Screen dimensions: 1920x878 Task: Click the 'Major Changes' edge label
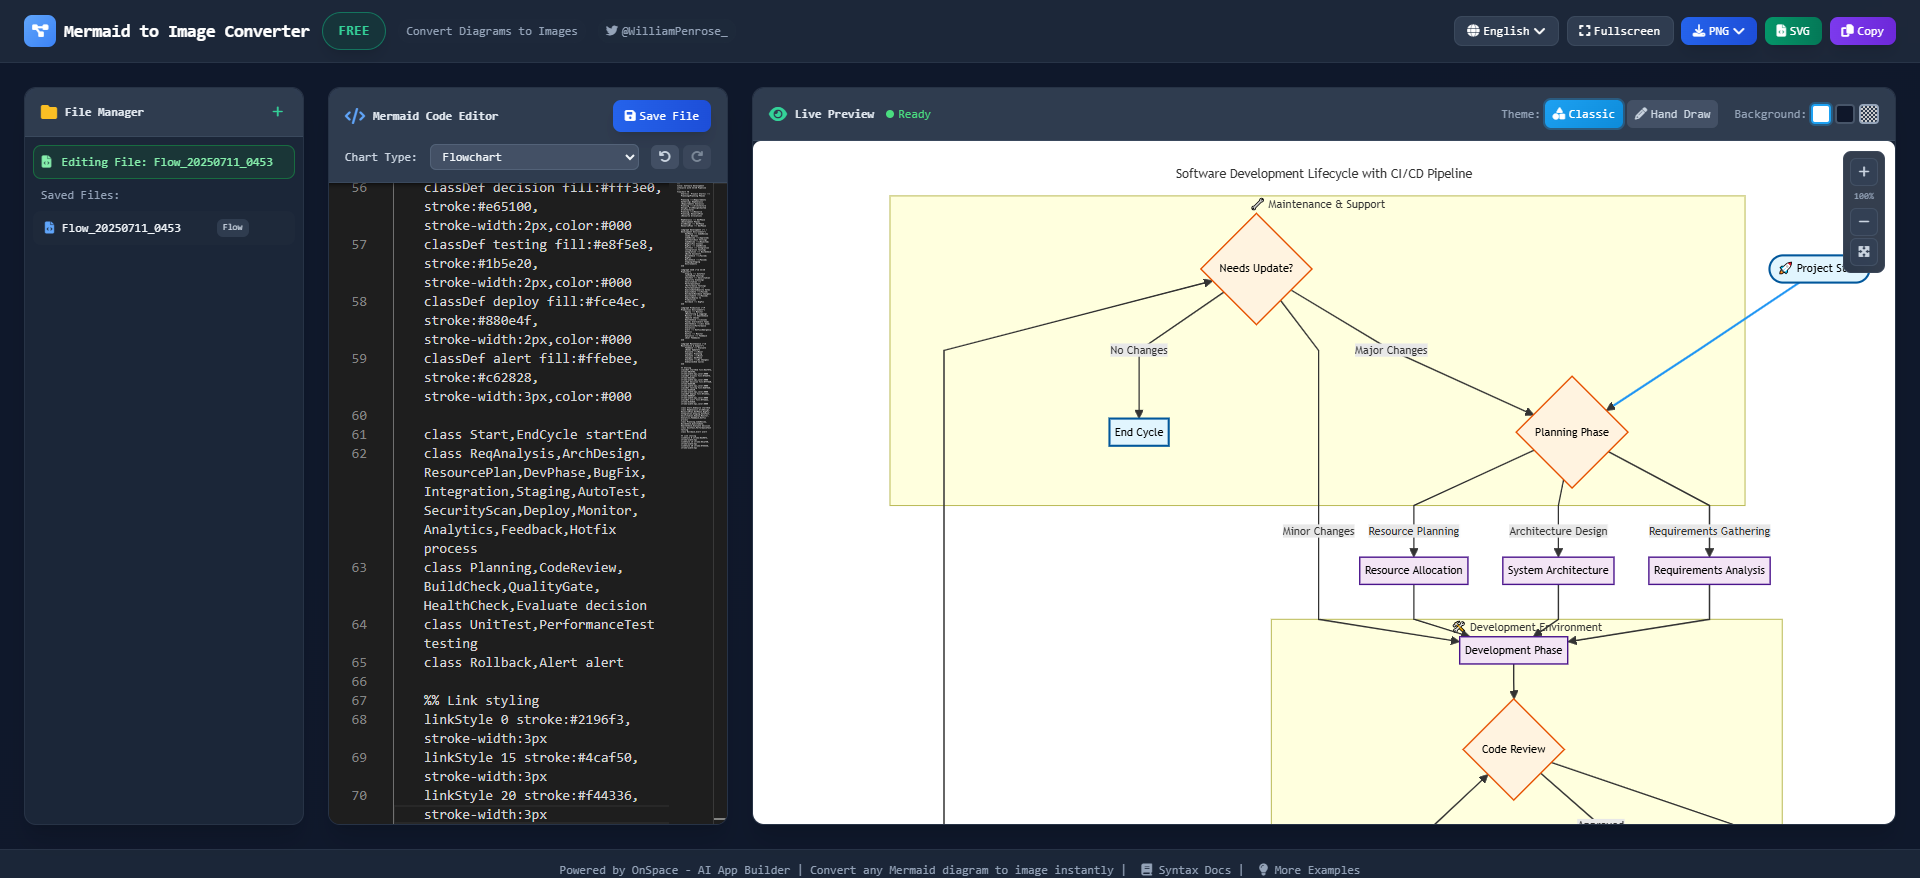(x=1391, y=350)
